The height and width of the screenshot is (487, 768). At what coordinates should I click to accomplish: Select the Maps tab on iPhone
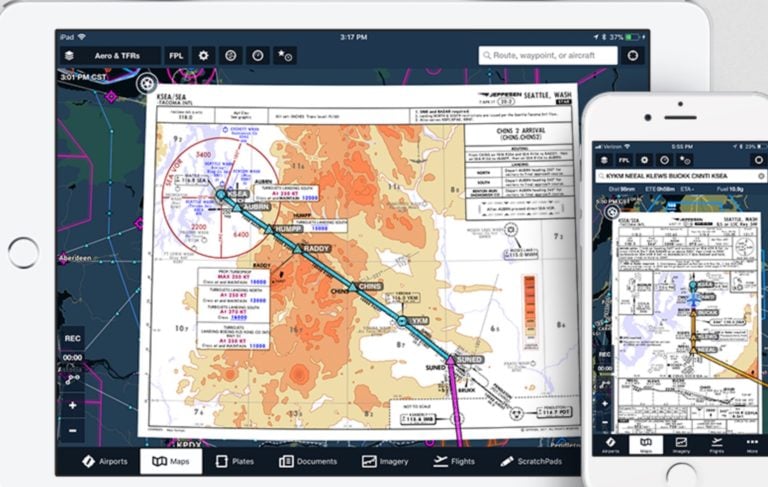[x=646, y=445]
